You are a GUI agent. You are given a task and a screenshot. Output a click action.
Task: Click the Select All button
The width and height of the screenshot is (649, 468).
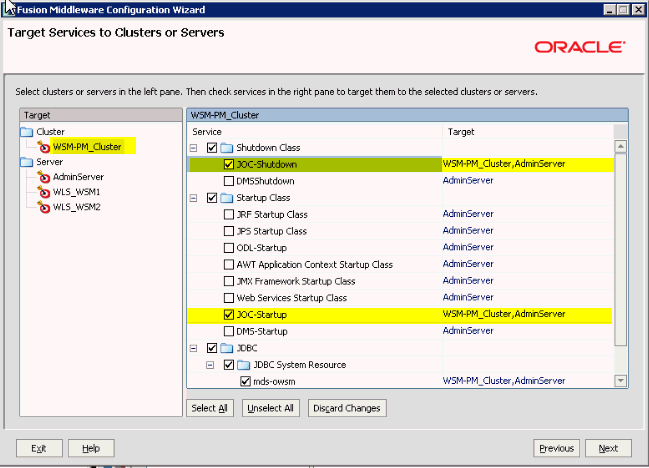210,408
